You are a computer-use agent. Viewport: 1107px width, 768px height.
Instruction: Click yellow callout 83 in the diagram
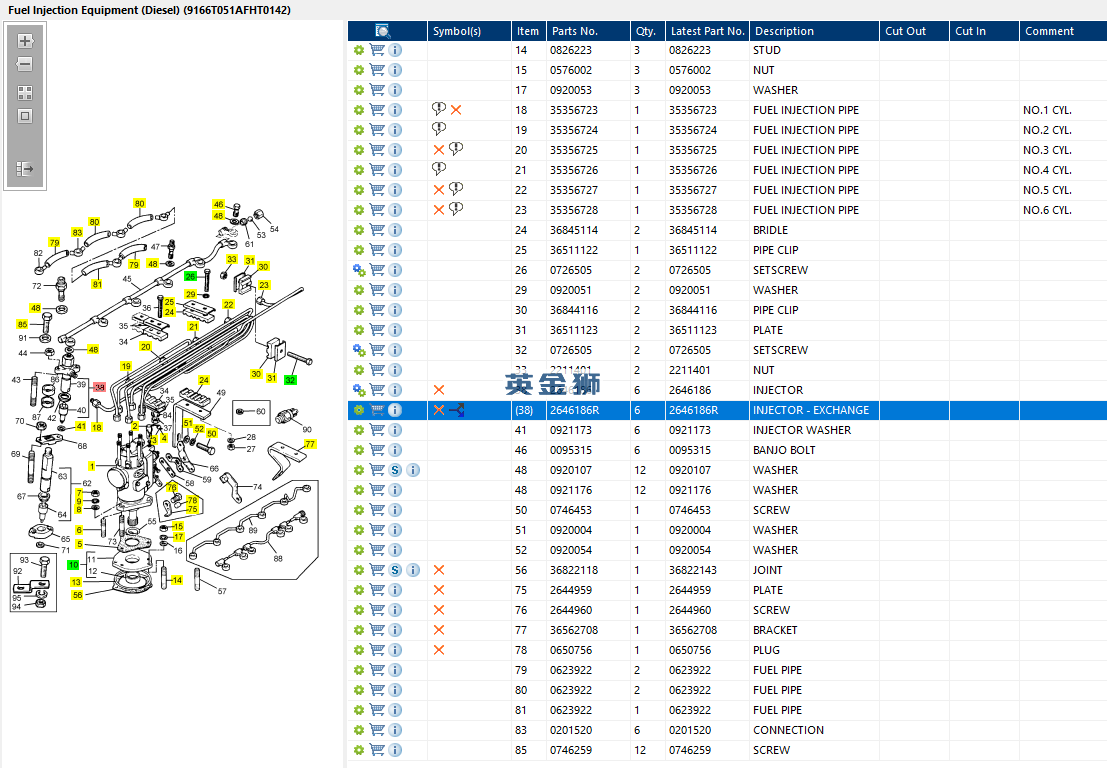click(x=77, y=232)
